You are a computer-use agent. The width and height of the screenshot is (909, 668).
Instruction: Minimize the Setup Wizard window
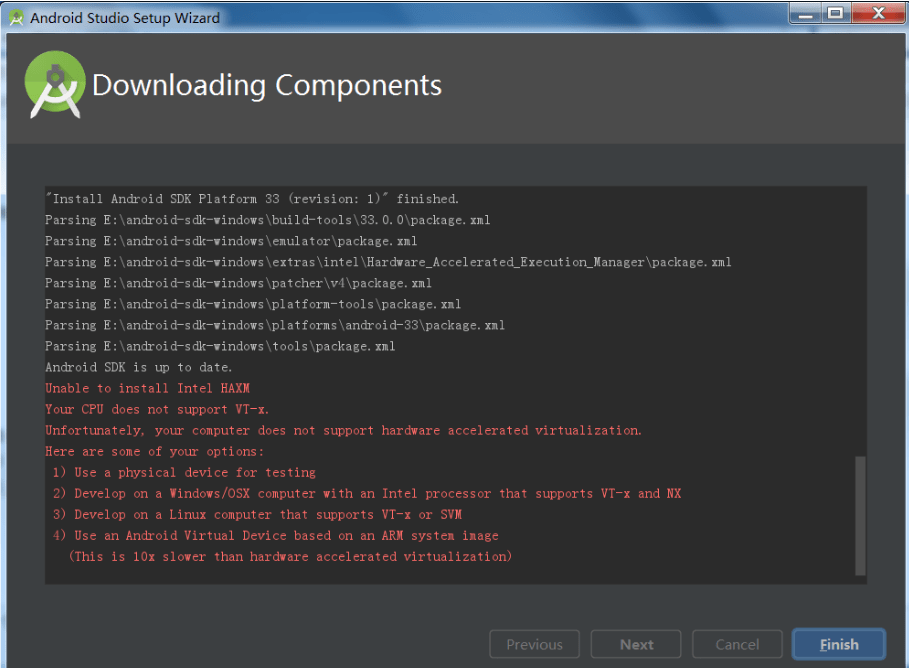805,14
